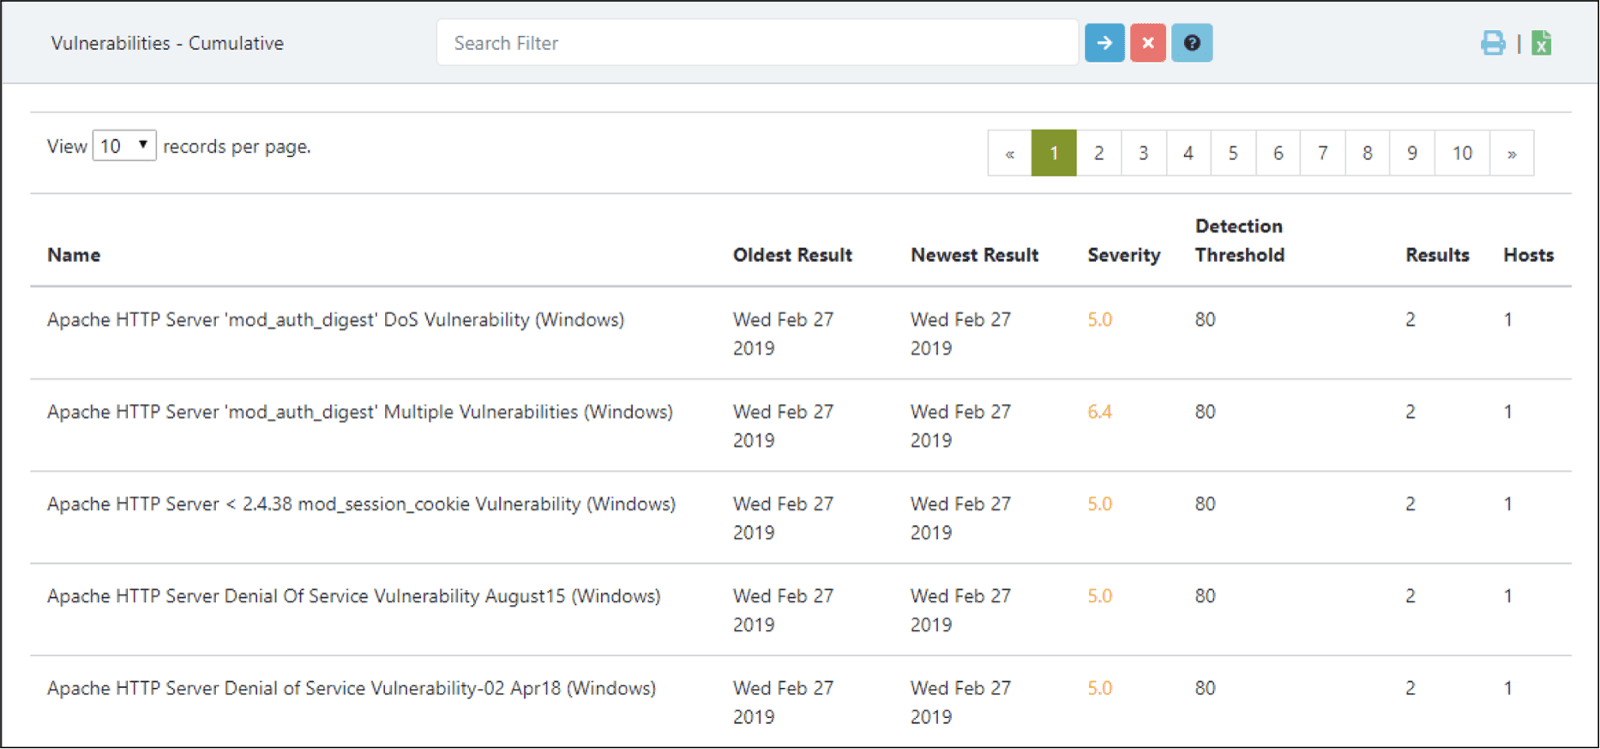1600x749 pixels.
Task: Jump to page 2
Action: (1099, 153)
